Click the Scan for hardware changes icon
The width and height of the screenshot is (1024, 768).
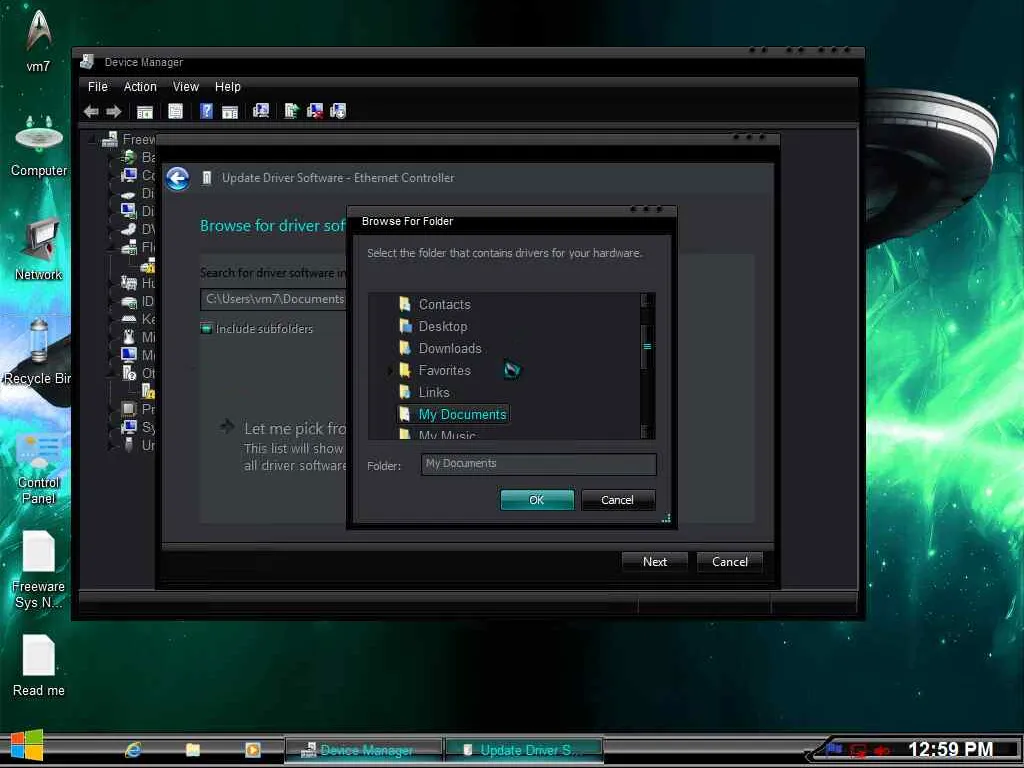point(261,111)
